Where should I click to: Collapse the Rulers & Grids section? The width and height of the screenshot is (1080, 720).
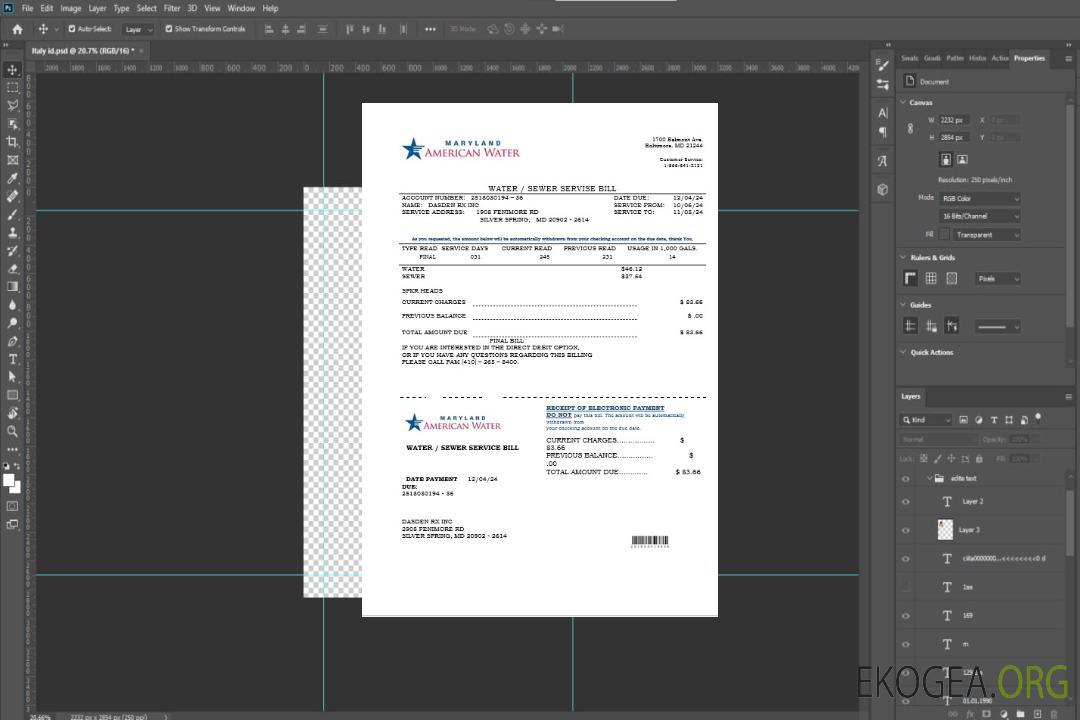pyautogui.click(x=904, y=257)
